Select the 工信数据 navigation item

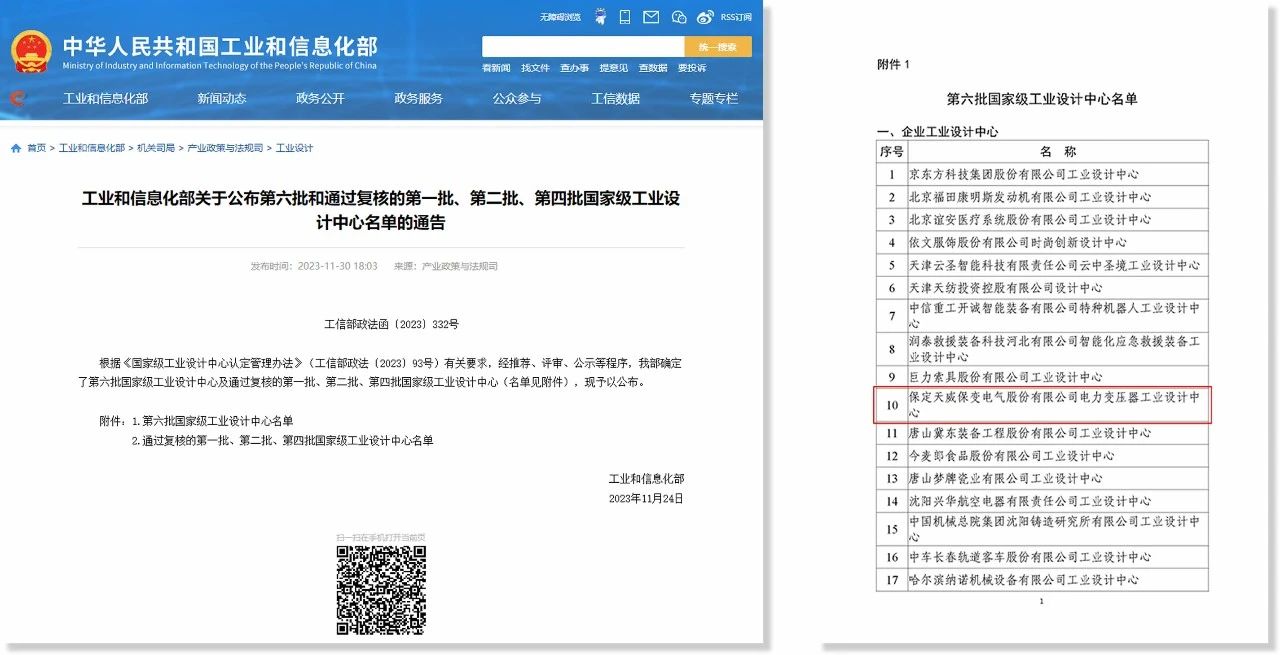pos(615,98)
